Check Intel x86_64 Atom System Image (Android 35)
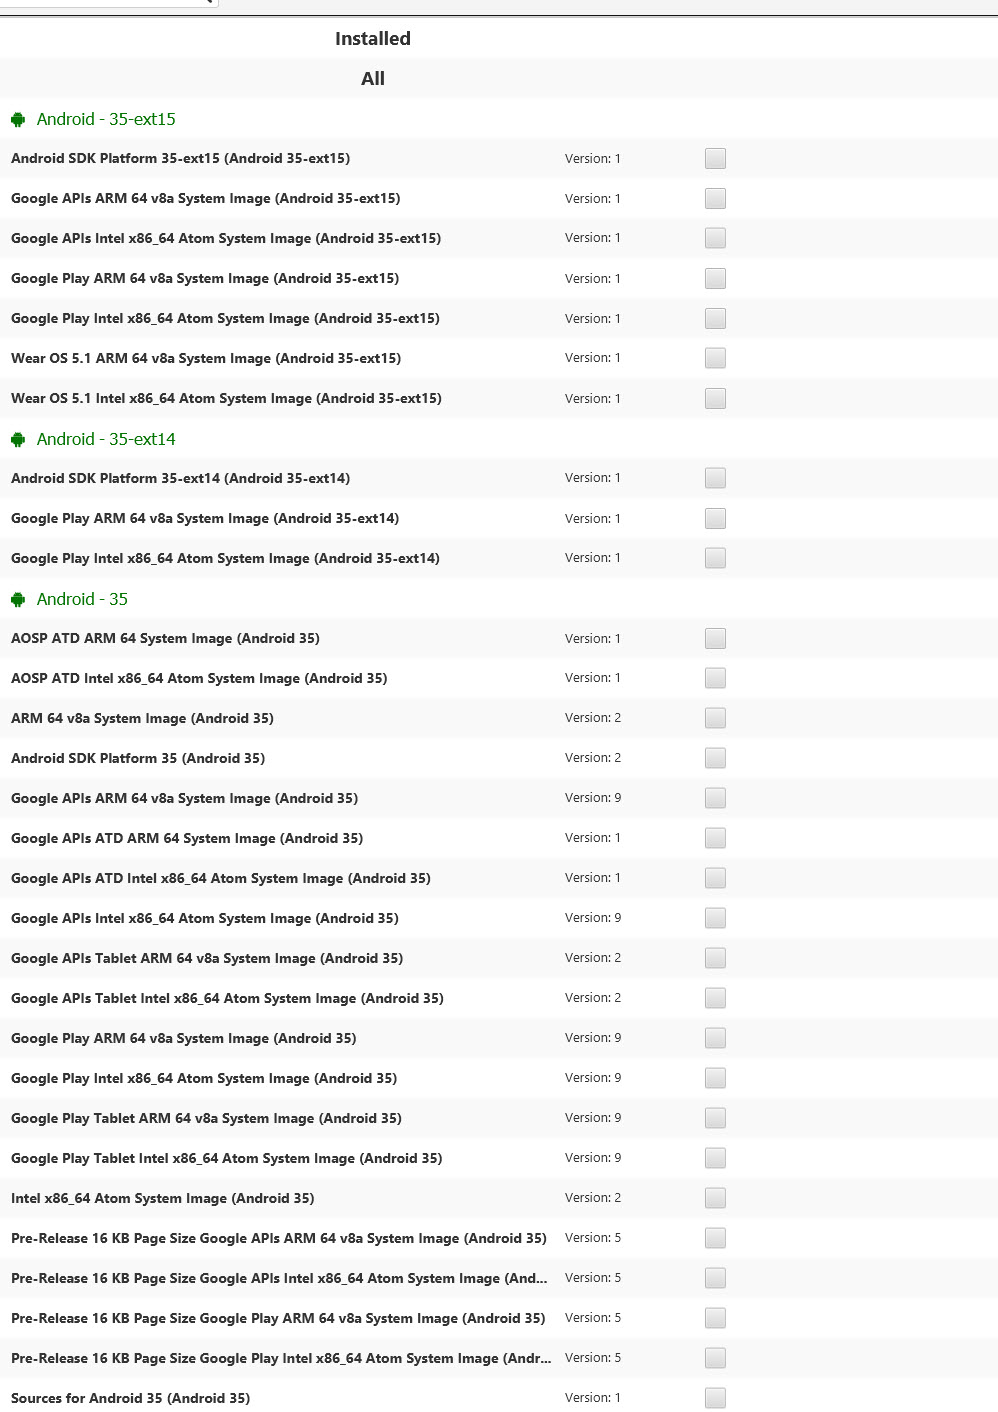This screenshot has height=1412, width=998. [715, 1198]
